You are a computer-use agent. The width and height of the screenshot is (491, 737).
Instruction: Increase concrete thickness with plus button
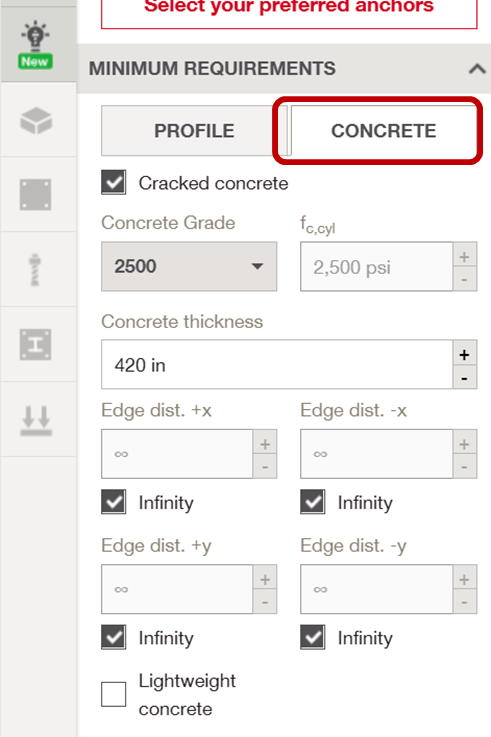pyautogui.click(x=465, y=353)
